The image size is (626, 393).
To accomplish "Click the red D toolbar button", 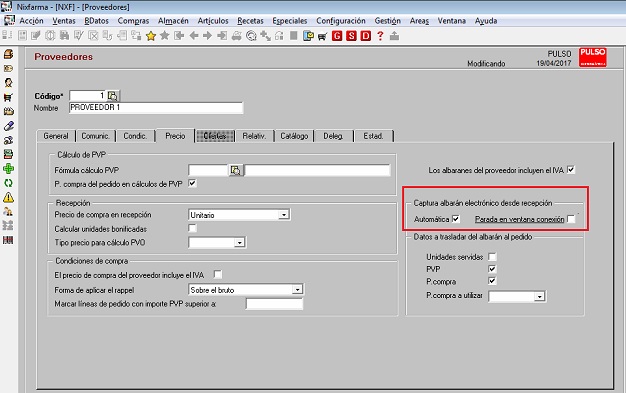I will (366, 36).
